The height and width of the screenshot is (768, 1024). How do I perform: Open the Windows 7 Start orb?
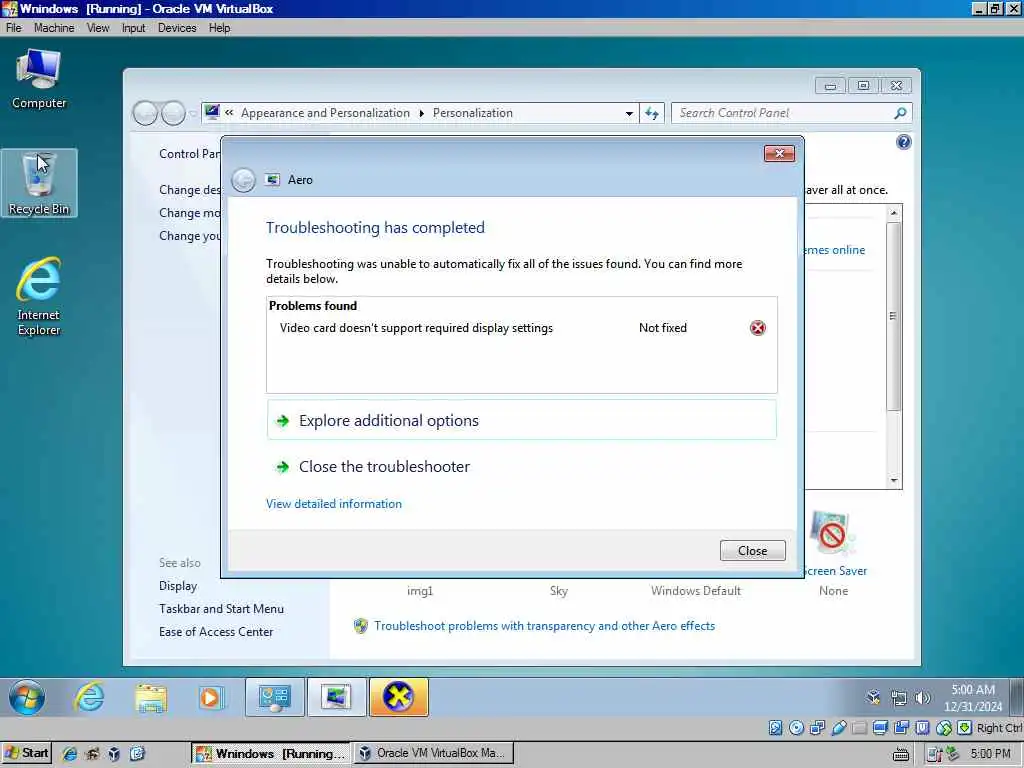click(27, 697)
